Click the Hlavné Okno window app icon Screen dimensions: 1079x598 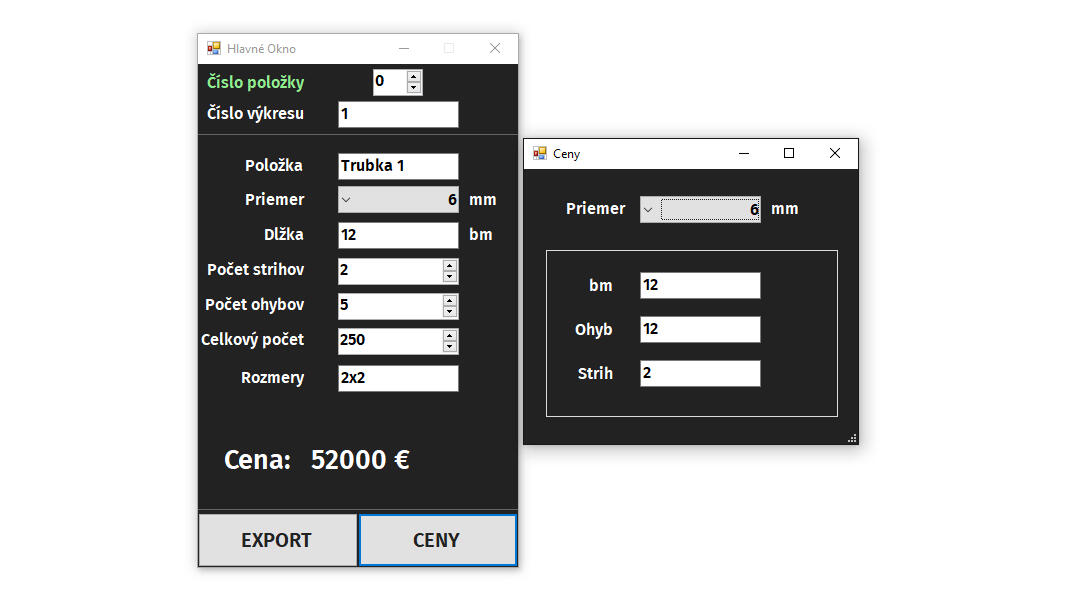pos(213,48)
